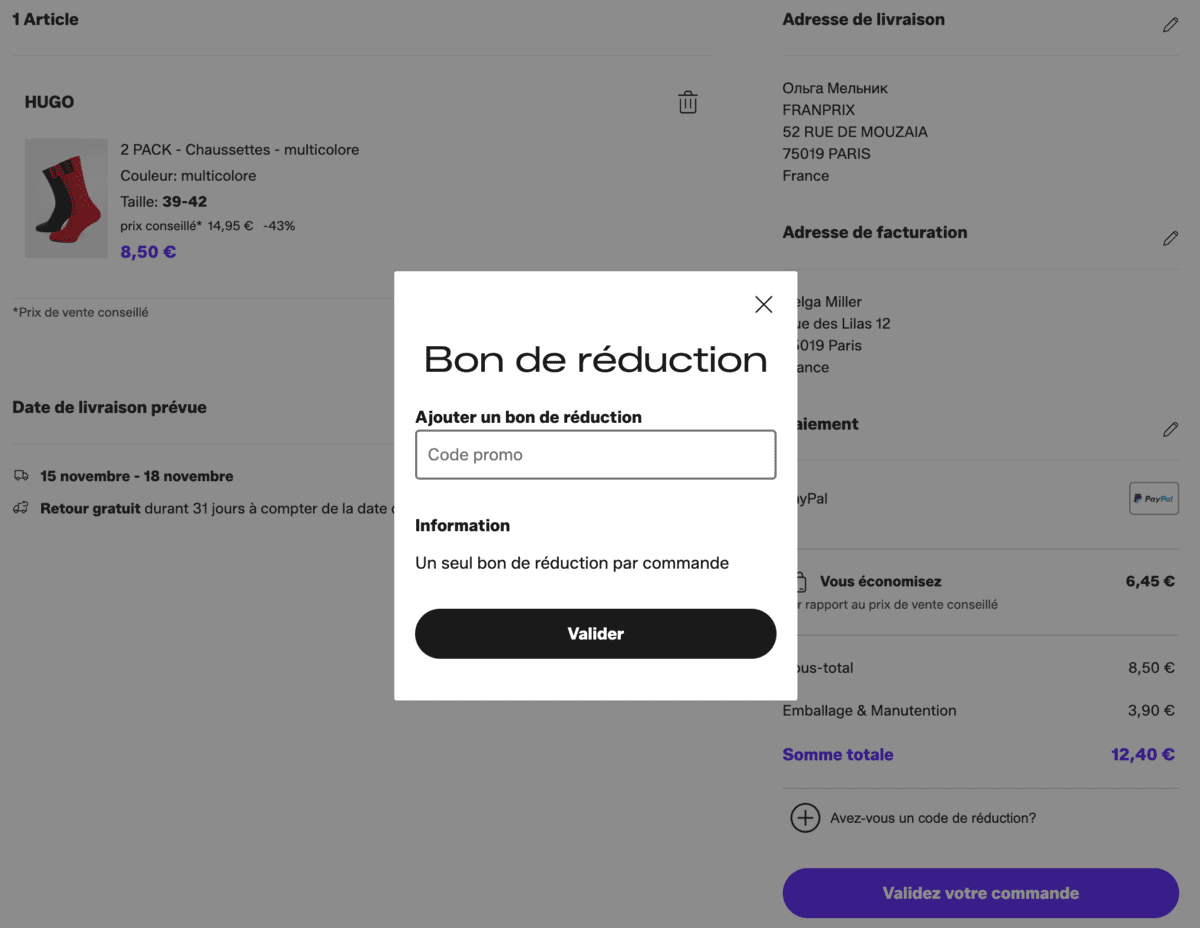Click the trash icon to remove HUGO socks
Viewport: 1200px width, 928px height.
pos(687,101)
